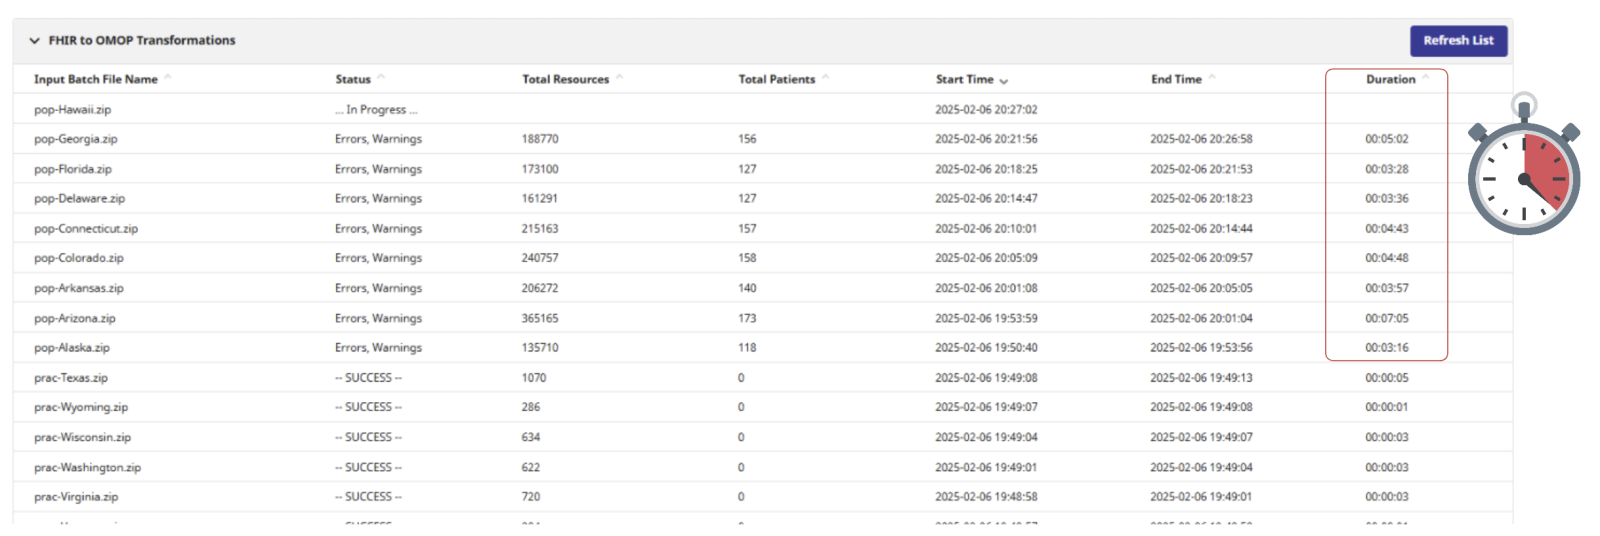Sort by Input Batch File Name arrow
Image resolution: width=1600 pixels, height=536 pixels.
click(x=168, y=77)
